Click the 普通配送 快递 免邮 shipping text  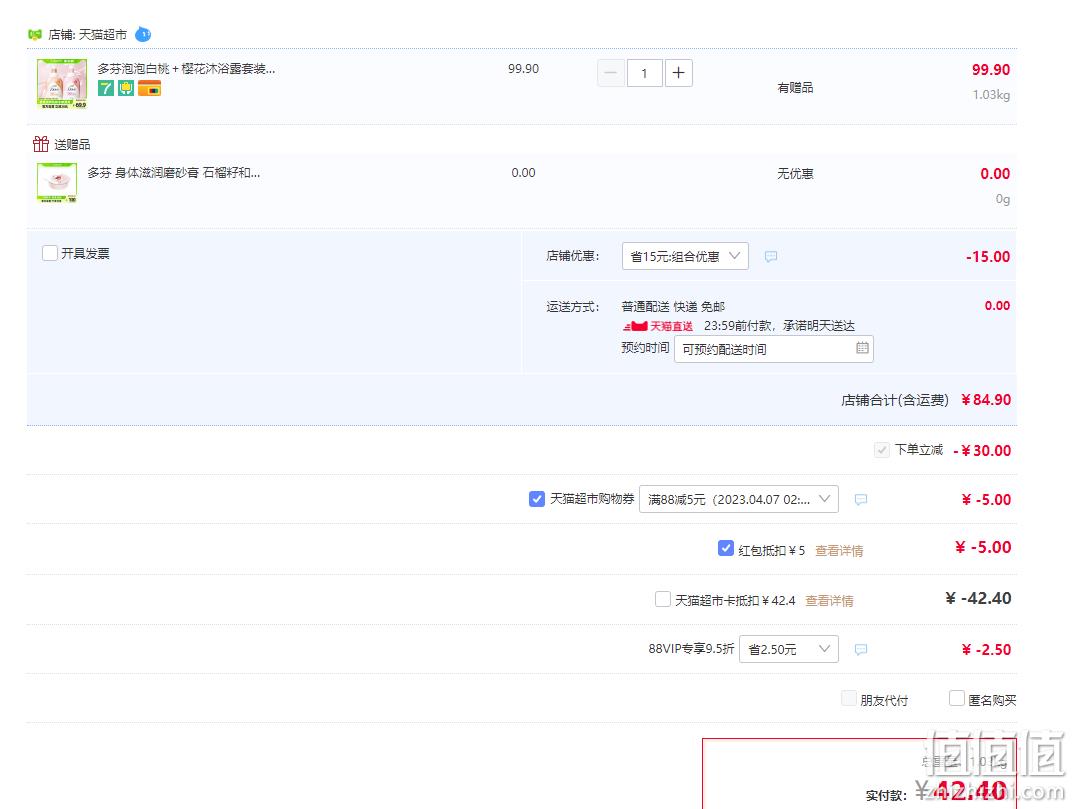[673, 306]
